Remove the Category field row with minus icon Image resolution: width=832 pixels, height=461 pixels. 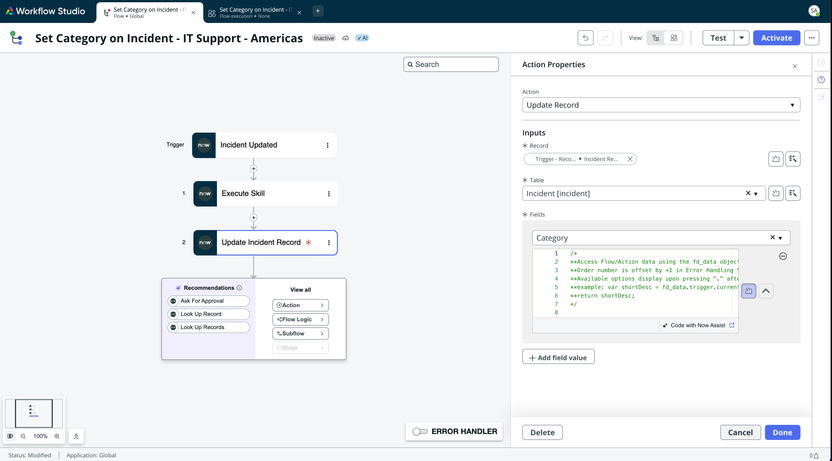[x=783, y=256]
